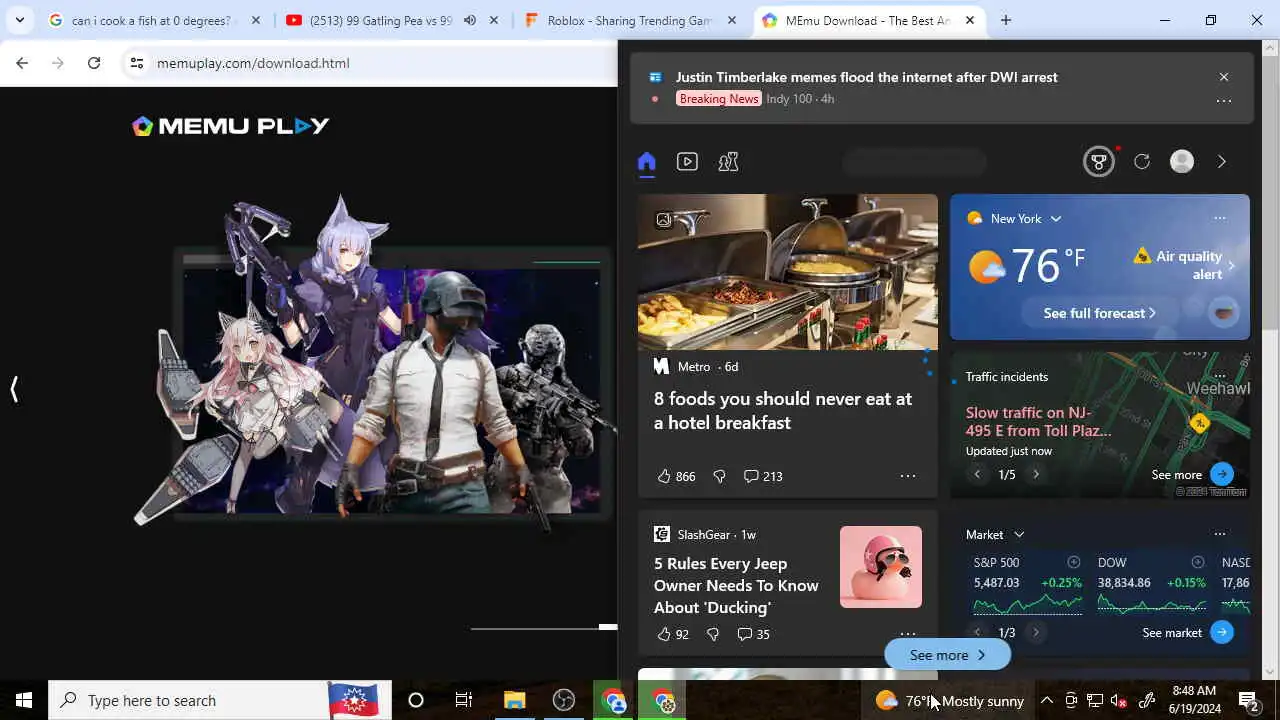The height and width of the screenshot is (720, 1280).
Task: Dislike the Jeep Ducking article
Action: pyautogui.click(x=713, y=634)
